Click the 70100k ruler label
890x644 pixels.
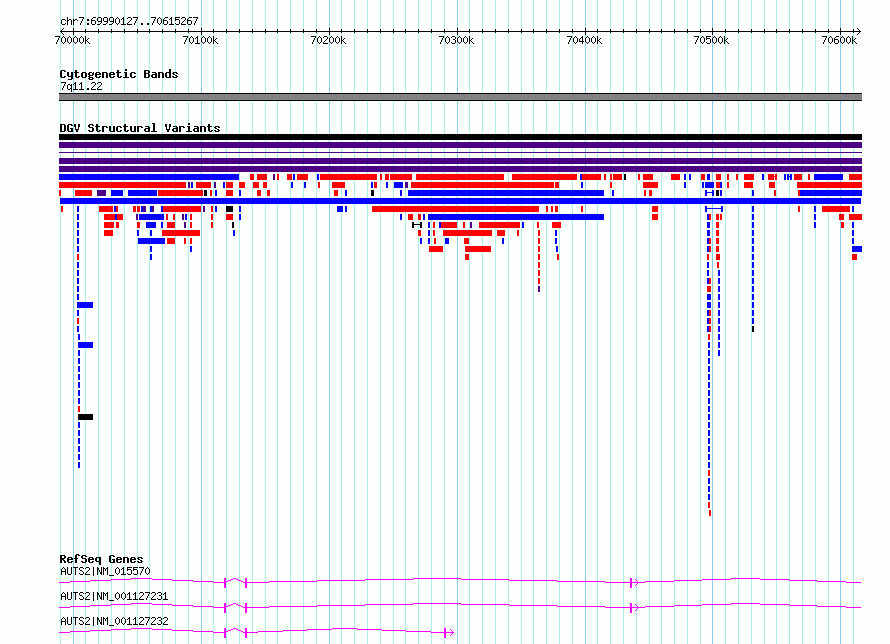(x=200, y=40)
